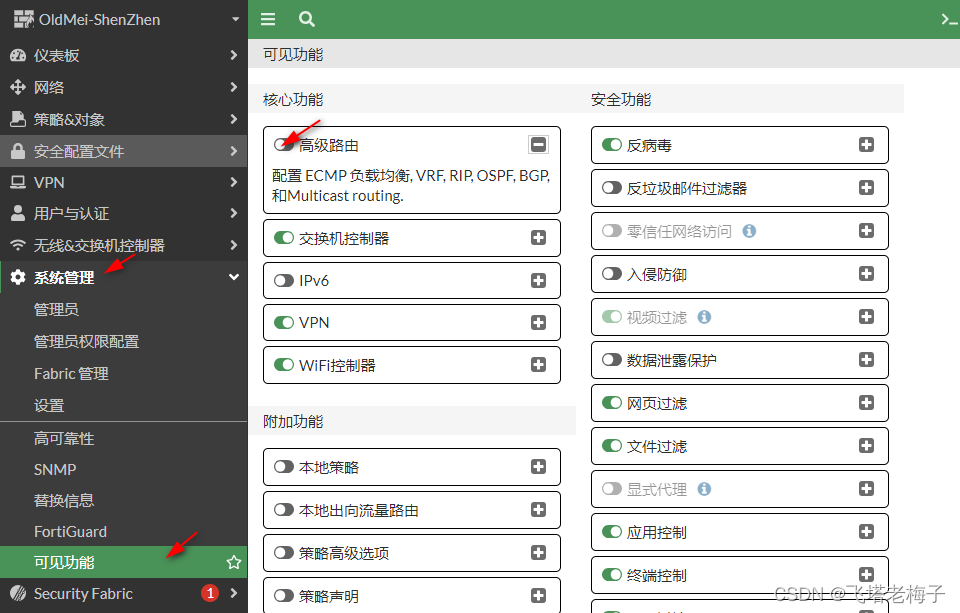Screen dimensions: 960x613
Task: Expand 终端控制 card plus icon
Action: click(866, 574)
